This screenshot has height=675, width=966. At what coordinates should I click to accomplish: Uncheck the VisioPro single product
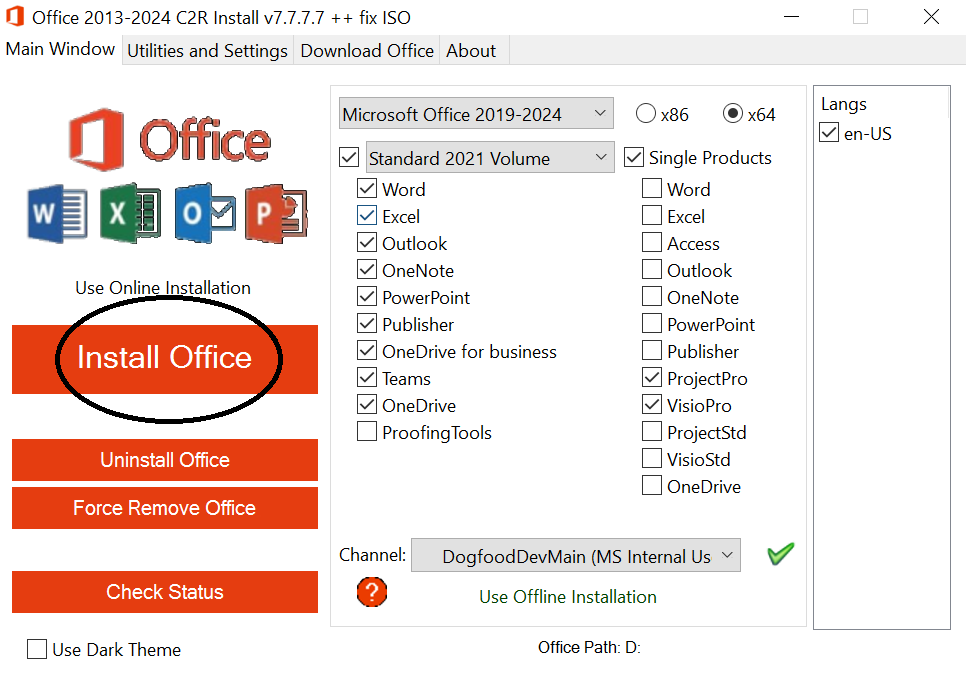[652, 404]
